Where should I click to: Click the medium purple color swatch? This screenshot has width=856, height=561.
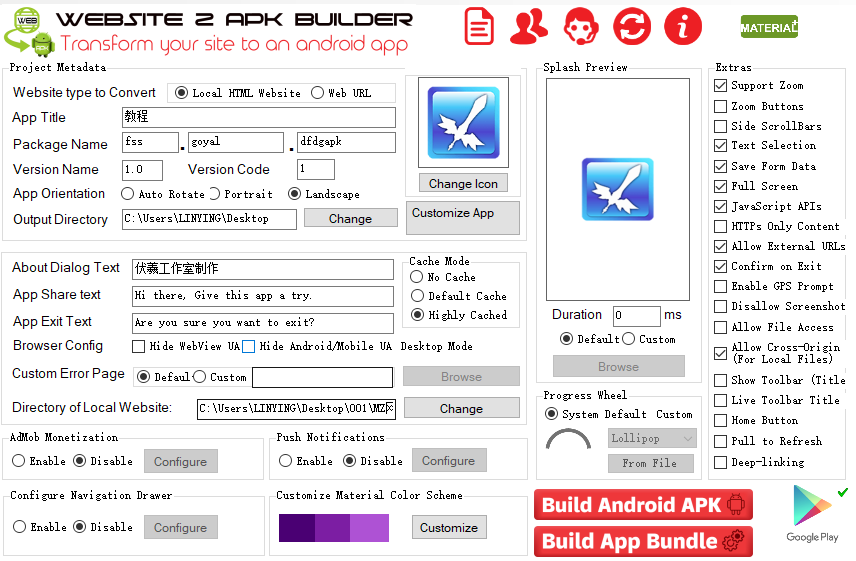332,527
